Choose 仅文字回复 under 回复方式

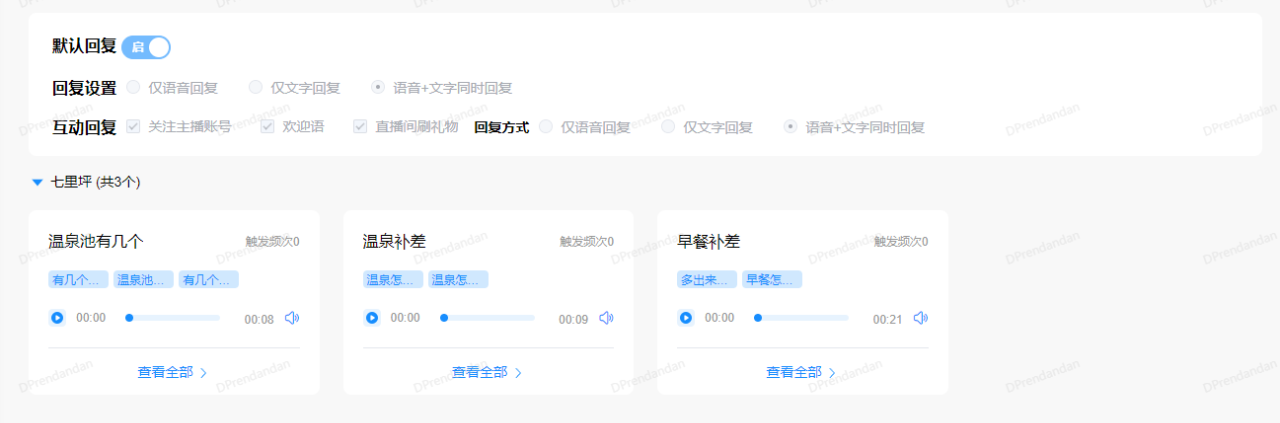[668, 127]
